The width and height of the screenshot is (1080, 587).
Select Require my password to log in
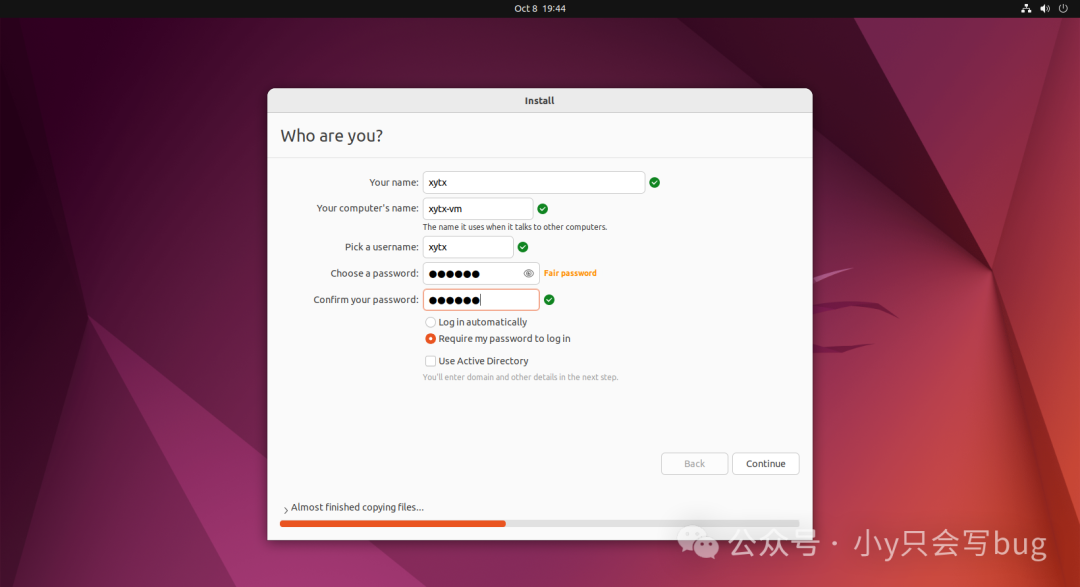[x=431, y=339]
